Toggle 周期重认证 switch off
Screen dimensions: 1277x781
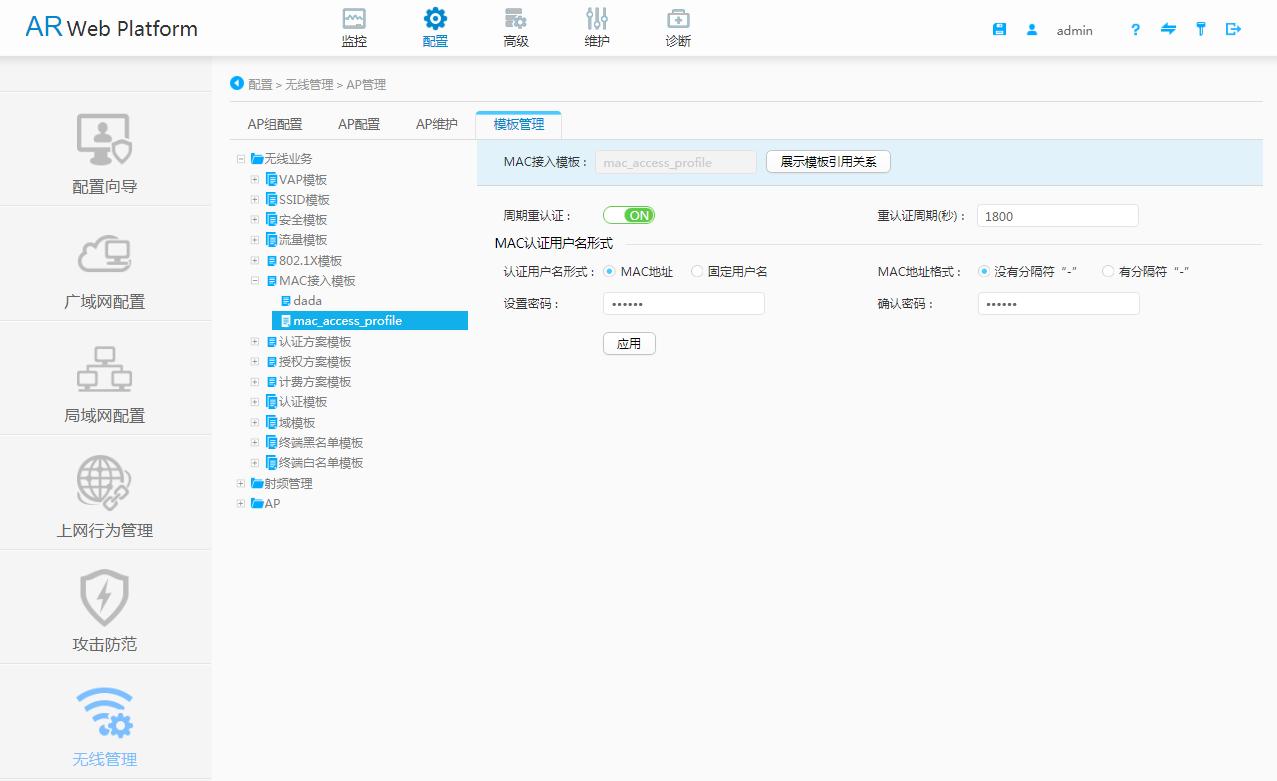click(x=628, y=215)
